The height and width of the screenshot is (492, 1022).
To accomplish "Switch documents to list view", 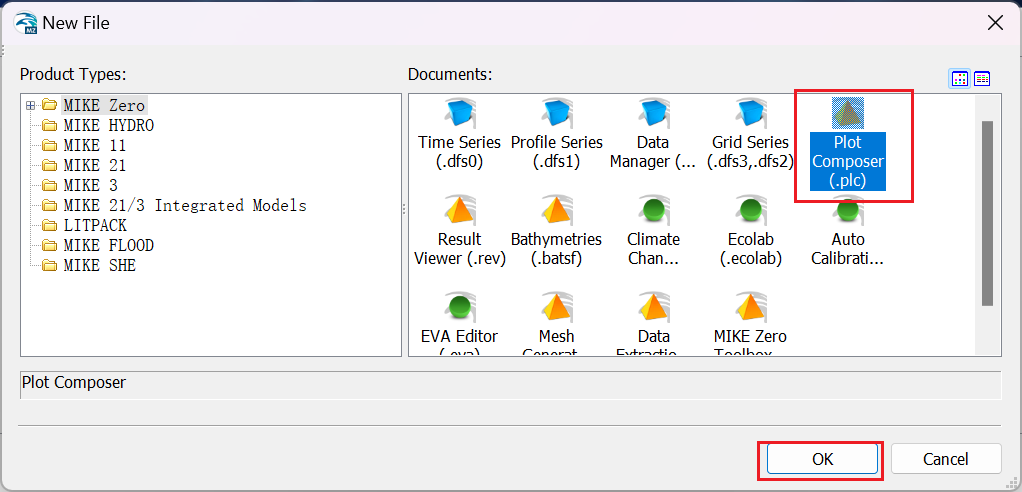I will pyautogui.click(x=982, y=79).
